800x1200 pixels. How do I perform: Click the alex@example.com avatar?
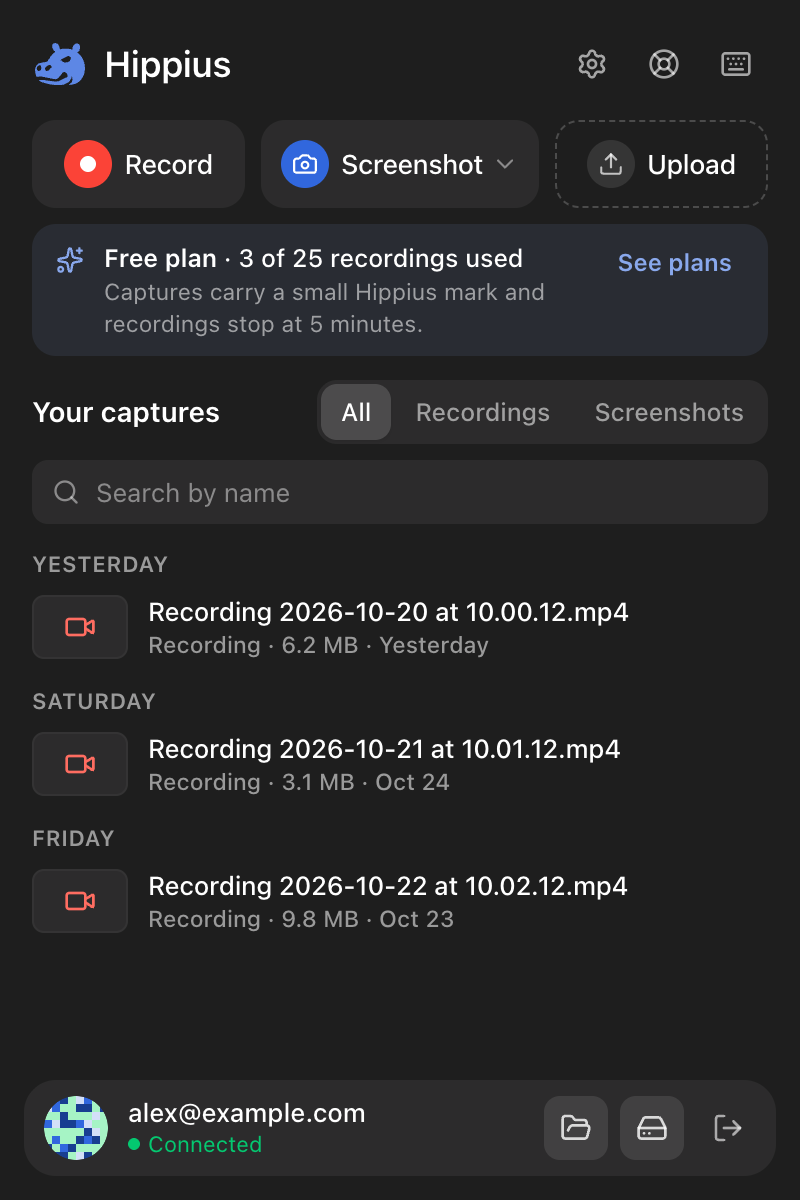click(x=76, y=1128)
